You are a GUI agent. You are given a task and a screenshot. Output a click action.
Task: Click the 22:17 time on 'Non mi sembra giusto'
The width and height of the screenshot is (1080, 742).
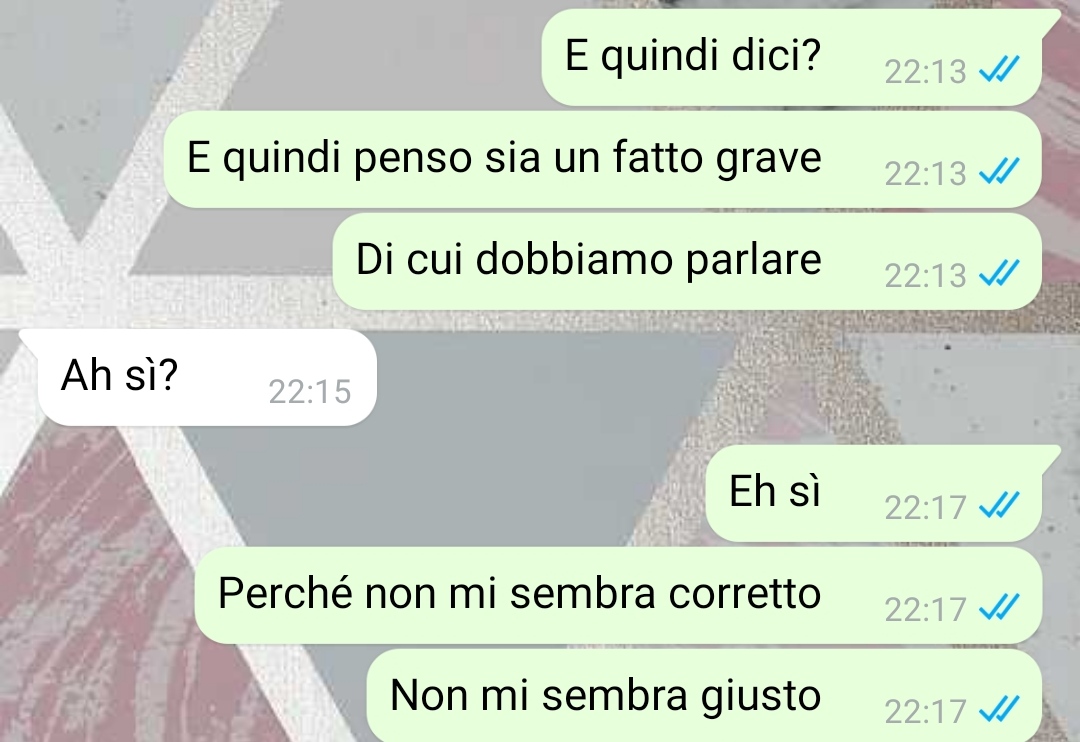point(926,712)
